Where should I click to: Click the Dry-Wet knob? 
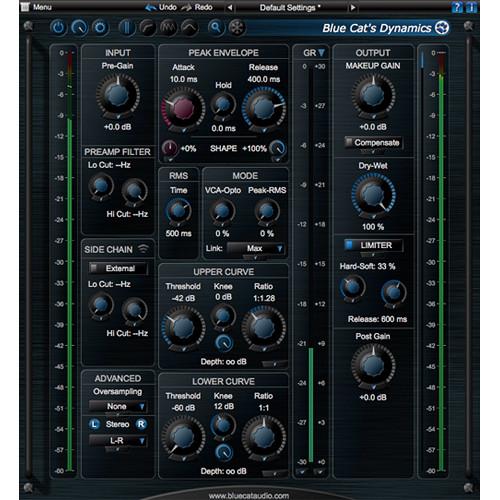pyautogui.click(x=373, y=195)
